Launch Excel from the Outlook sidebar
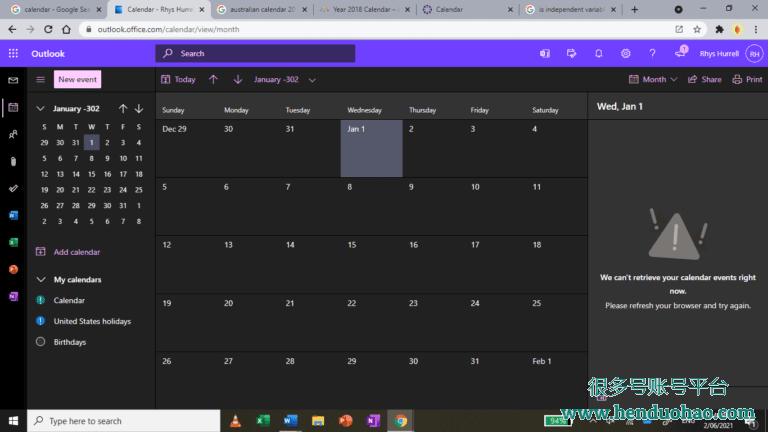The width and height of the screenshot is (768, 432). point(13,242)
